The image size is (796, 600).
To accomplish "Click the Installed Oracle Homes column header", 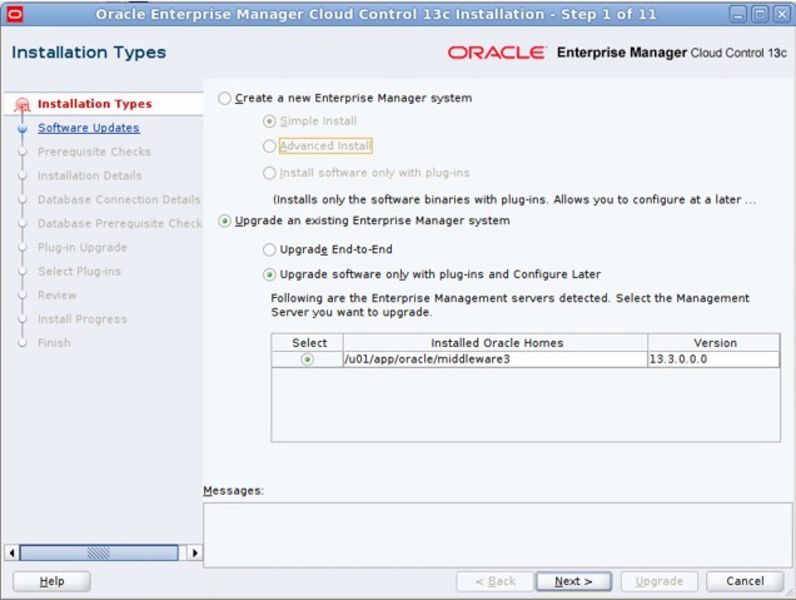I will pyautogui.click(x=496, y=343).
